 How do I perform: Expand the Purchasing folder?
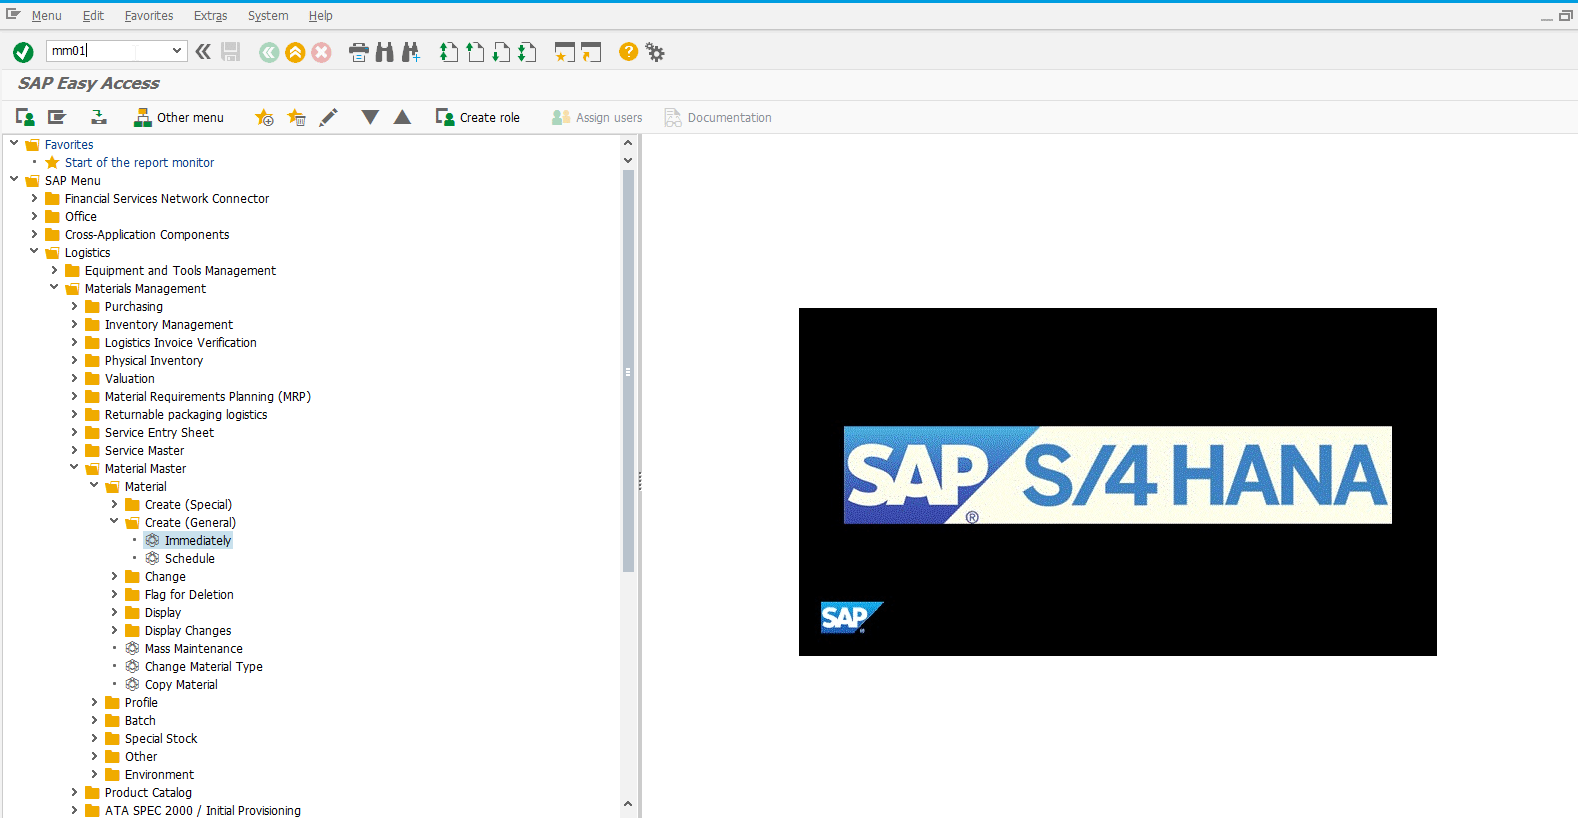click(x=74, y=306)
